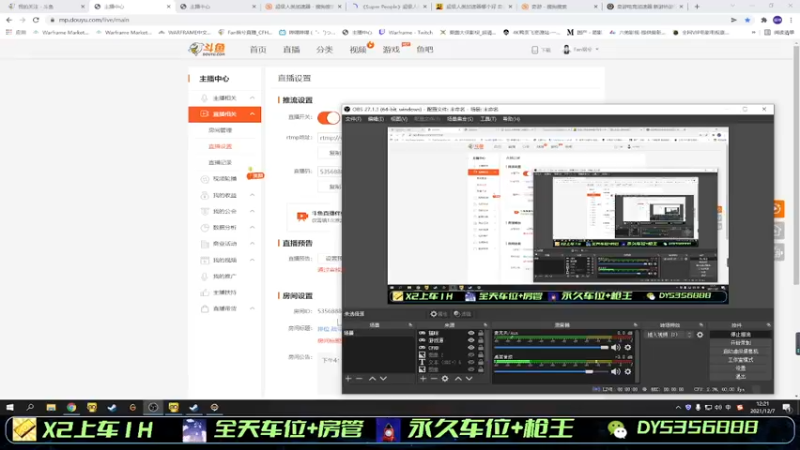Remove the selected scene in OBS
The image size is (800, 450).
pos(359,379)
